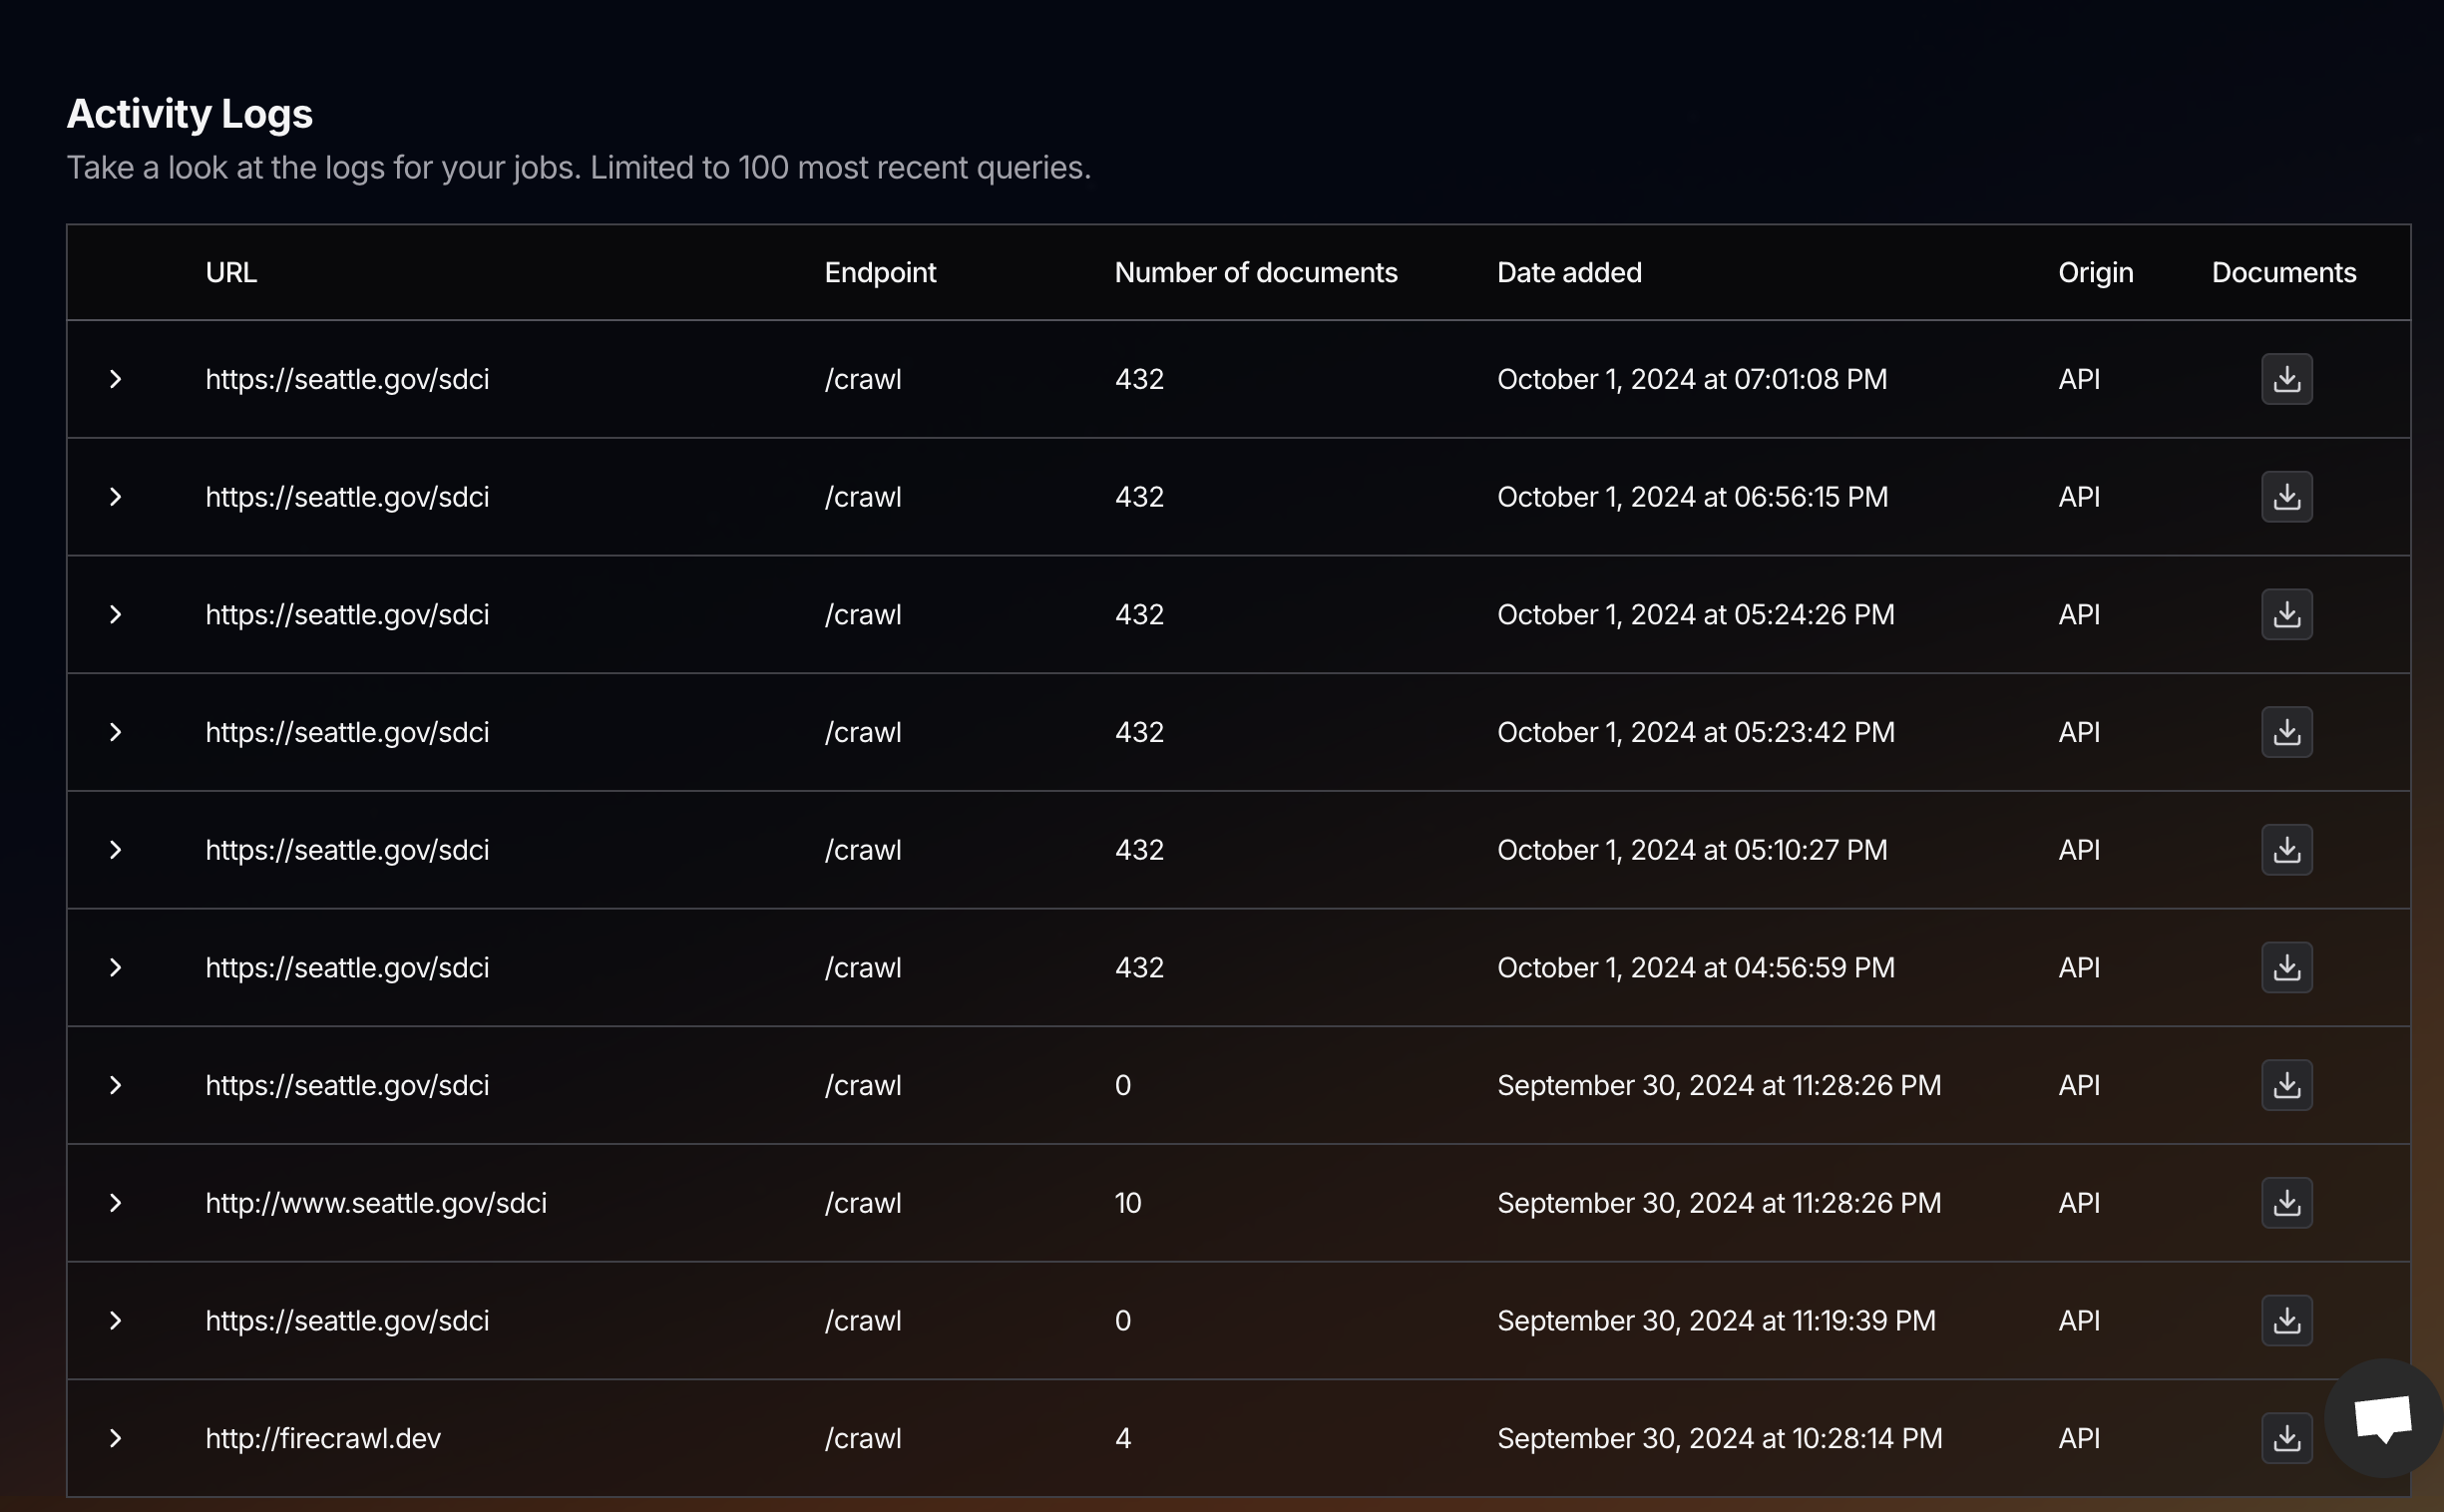Screen dimensions: 2444x1512
Task: Click the Number of documents header
Action: tap(1255, 272)
